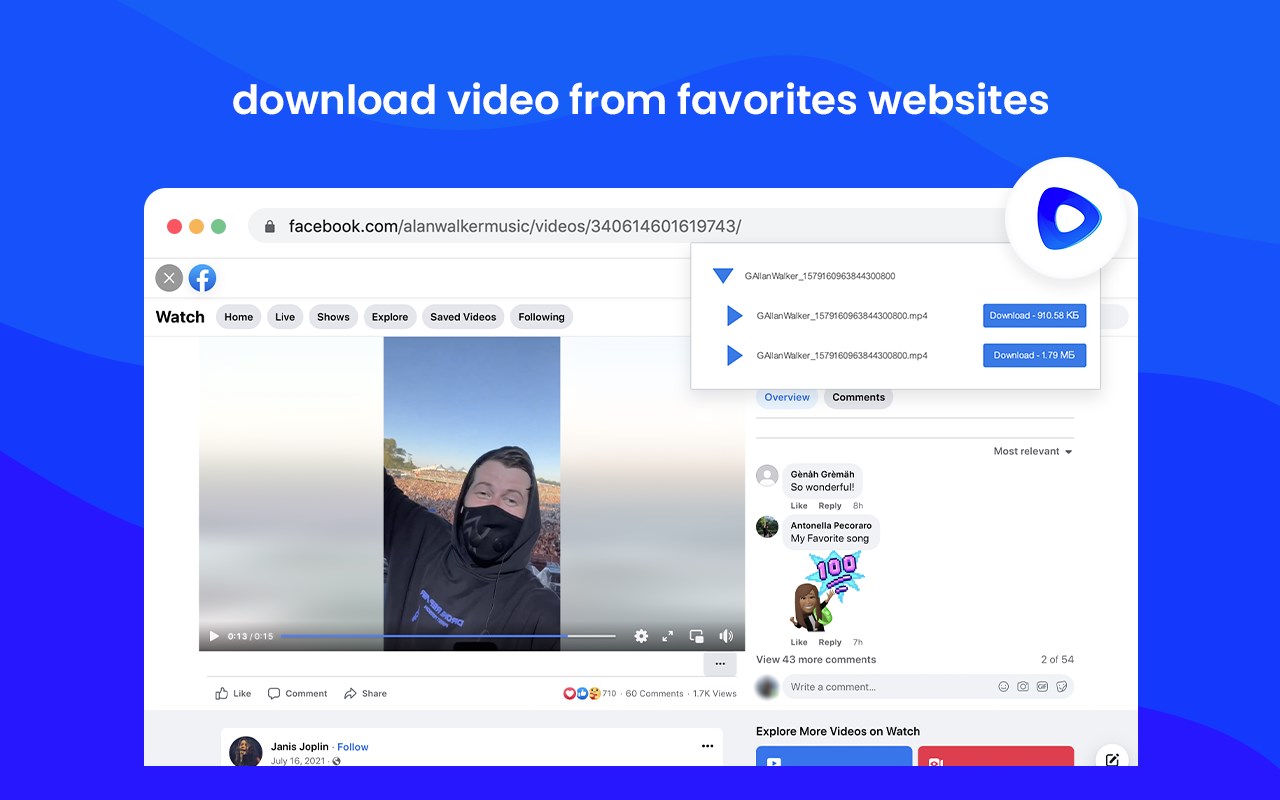Play preview of the 1.79 МБ video
The height and width of the screenshot is (800, 1280).
[x=735, y=355]
